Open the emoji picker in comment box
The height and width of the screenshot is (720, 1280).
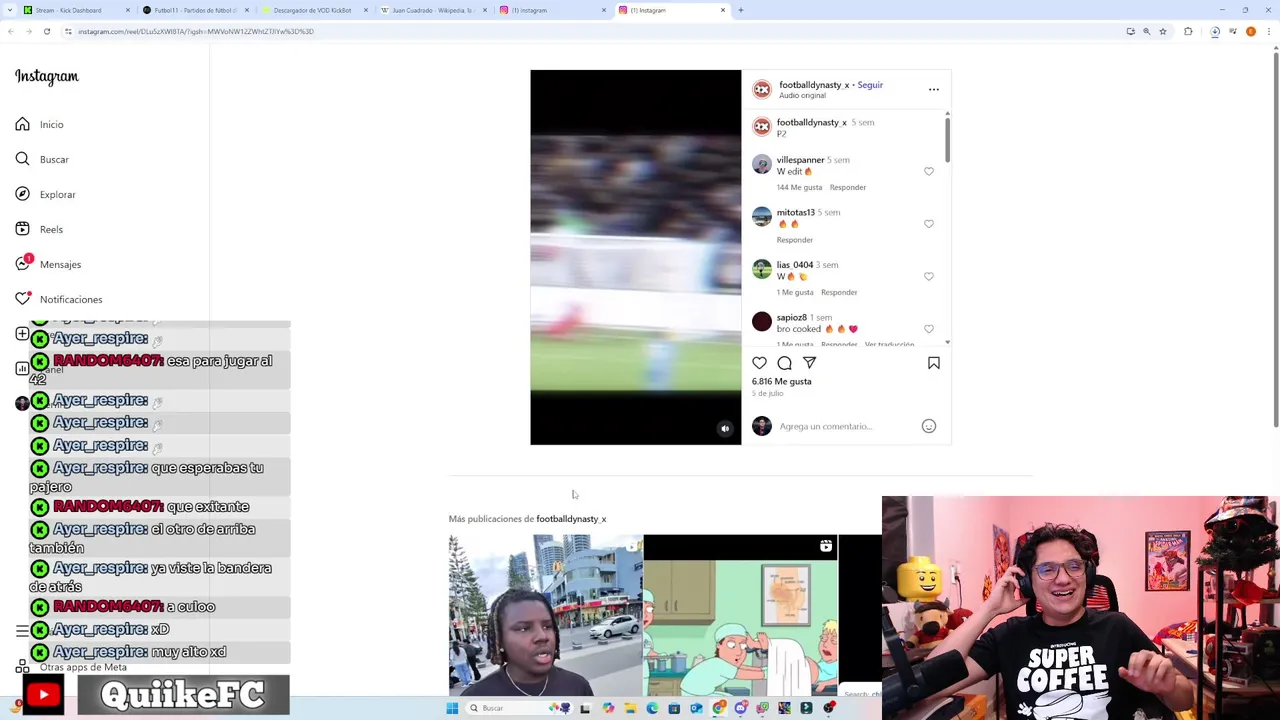click(x=929, y=426)
